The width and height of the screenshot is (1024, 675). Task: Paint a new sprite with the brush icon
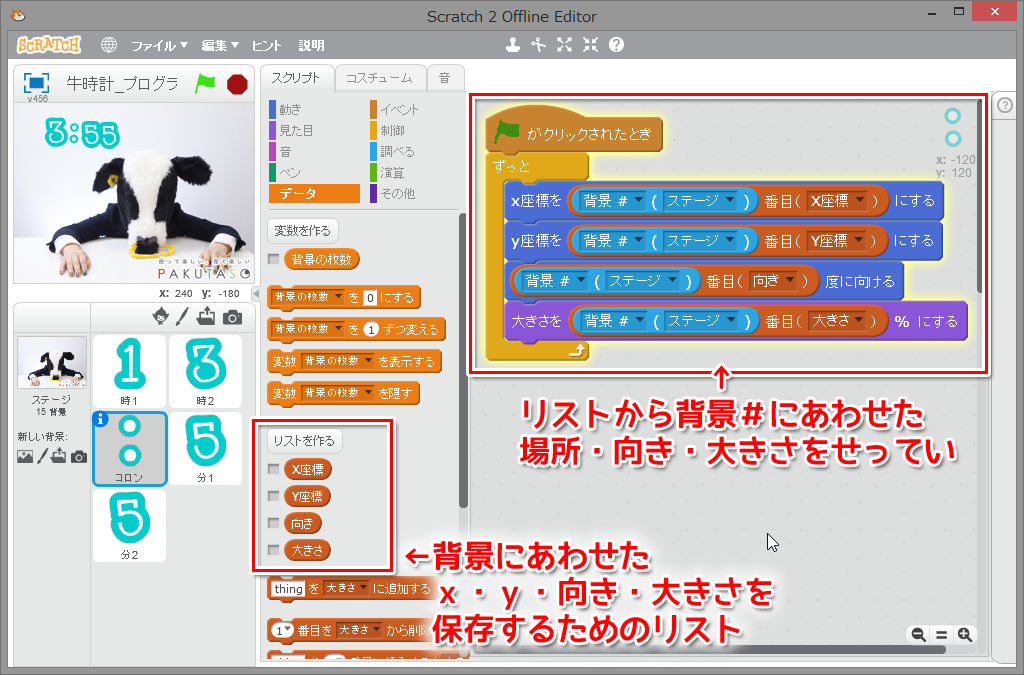point(182,317)
